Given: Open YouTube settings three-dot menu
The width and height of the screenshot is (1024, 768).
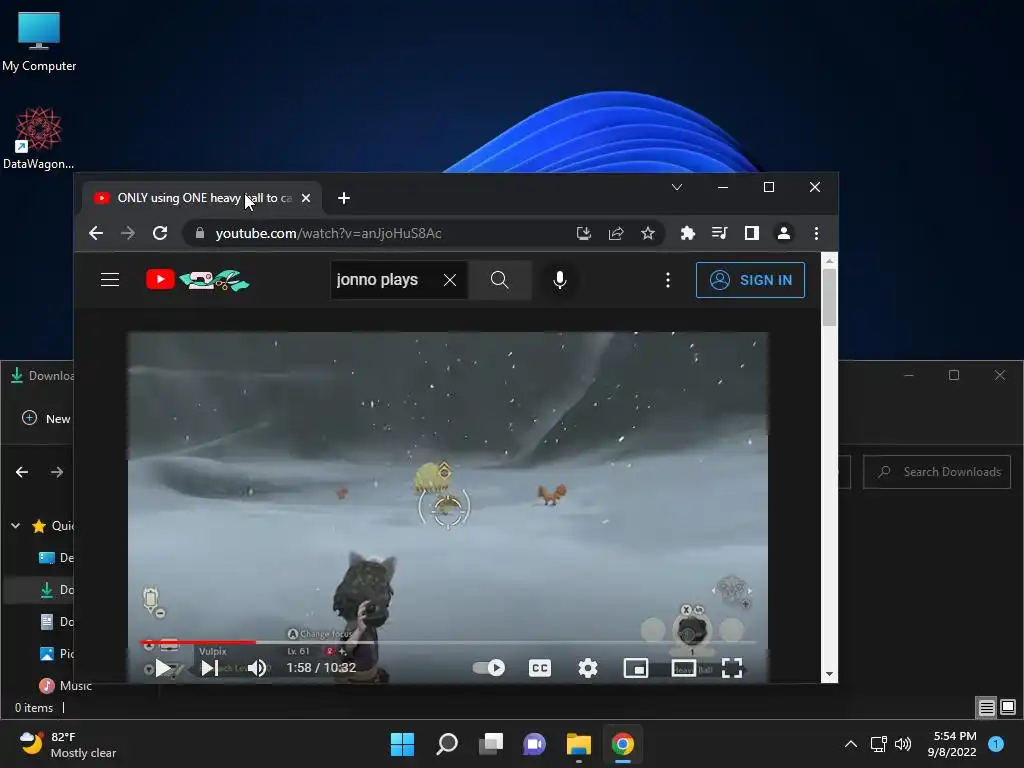Looking at the screenshot, I should point(667,280).
